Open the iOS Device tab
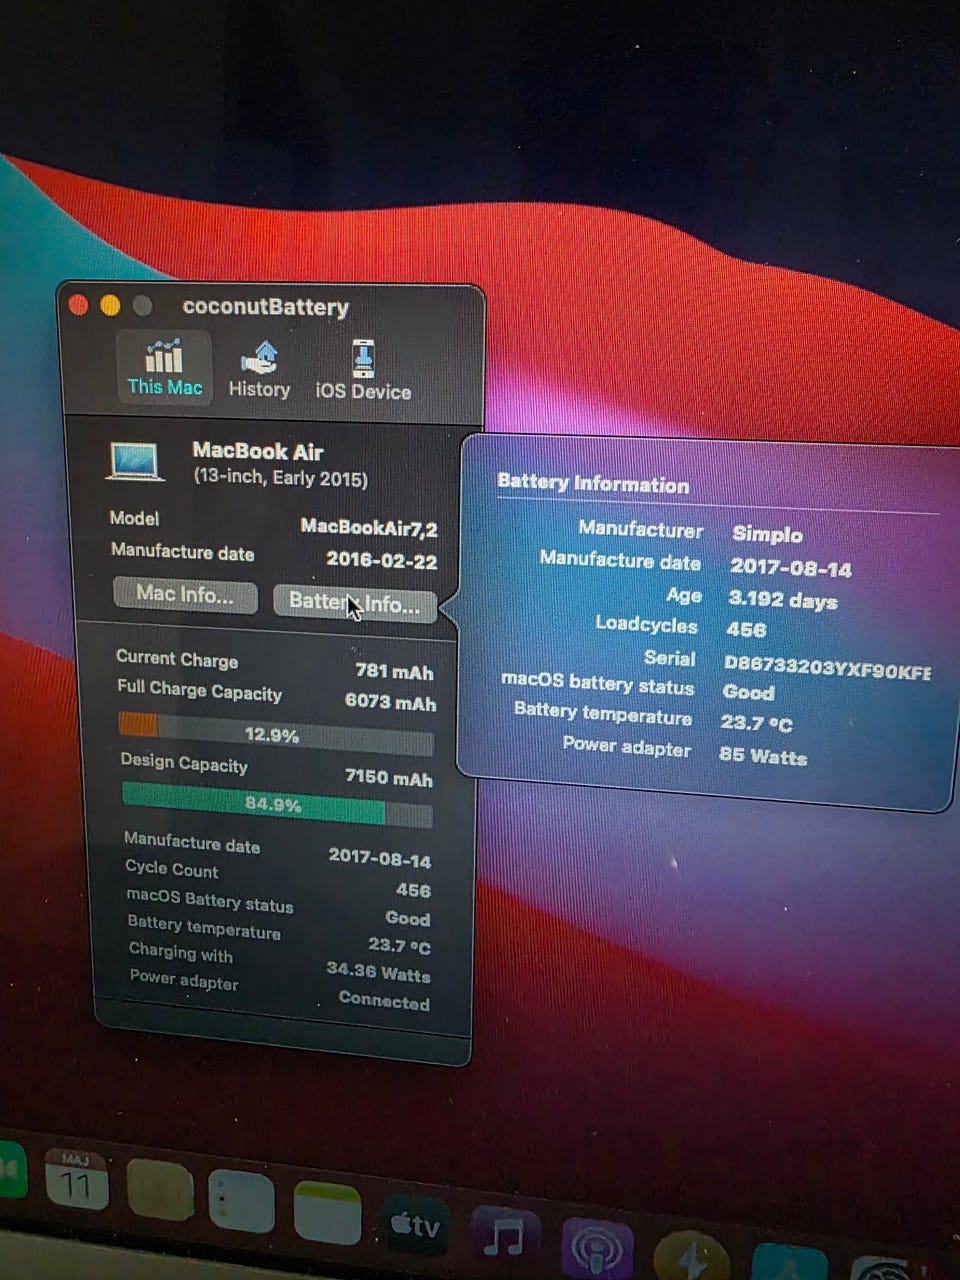 (363, 371)
